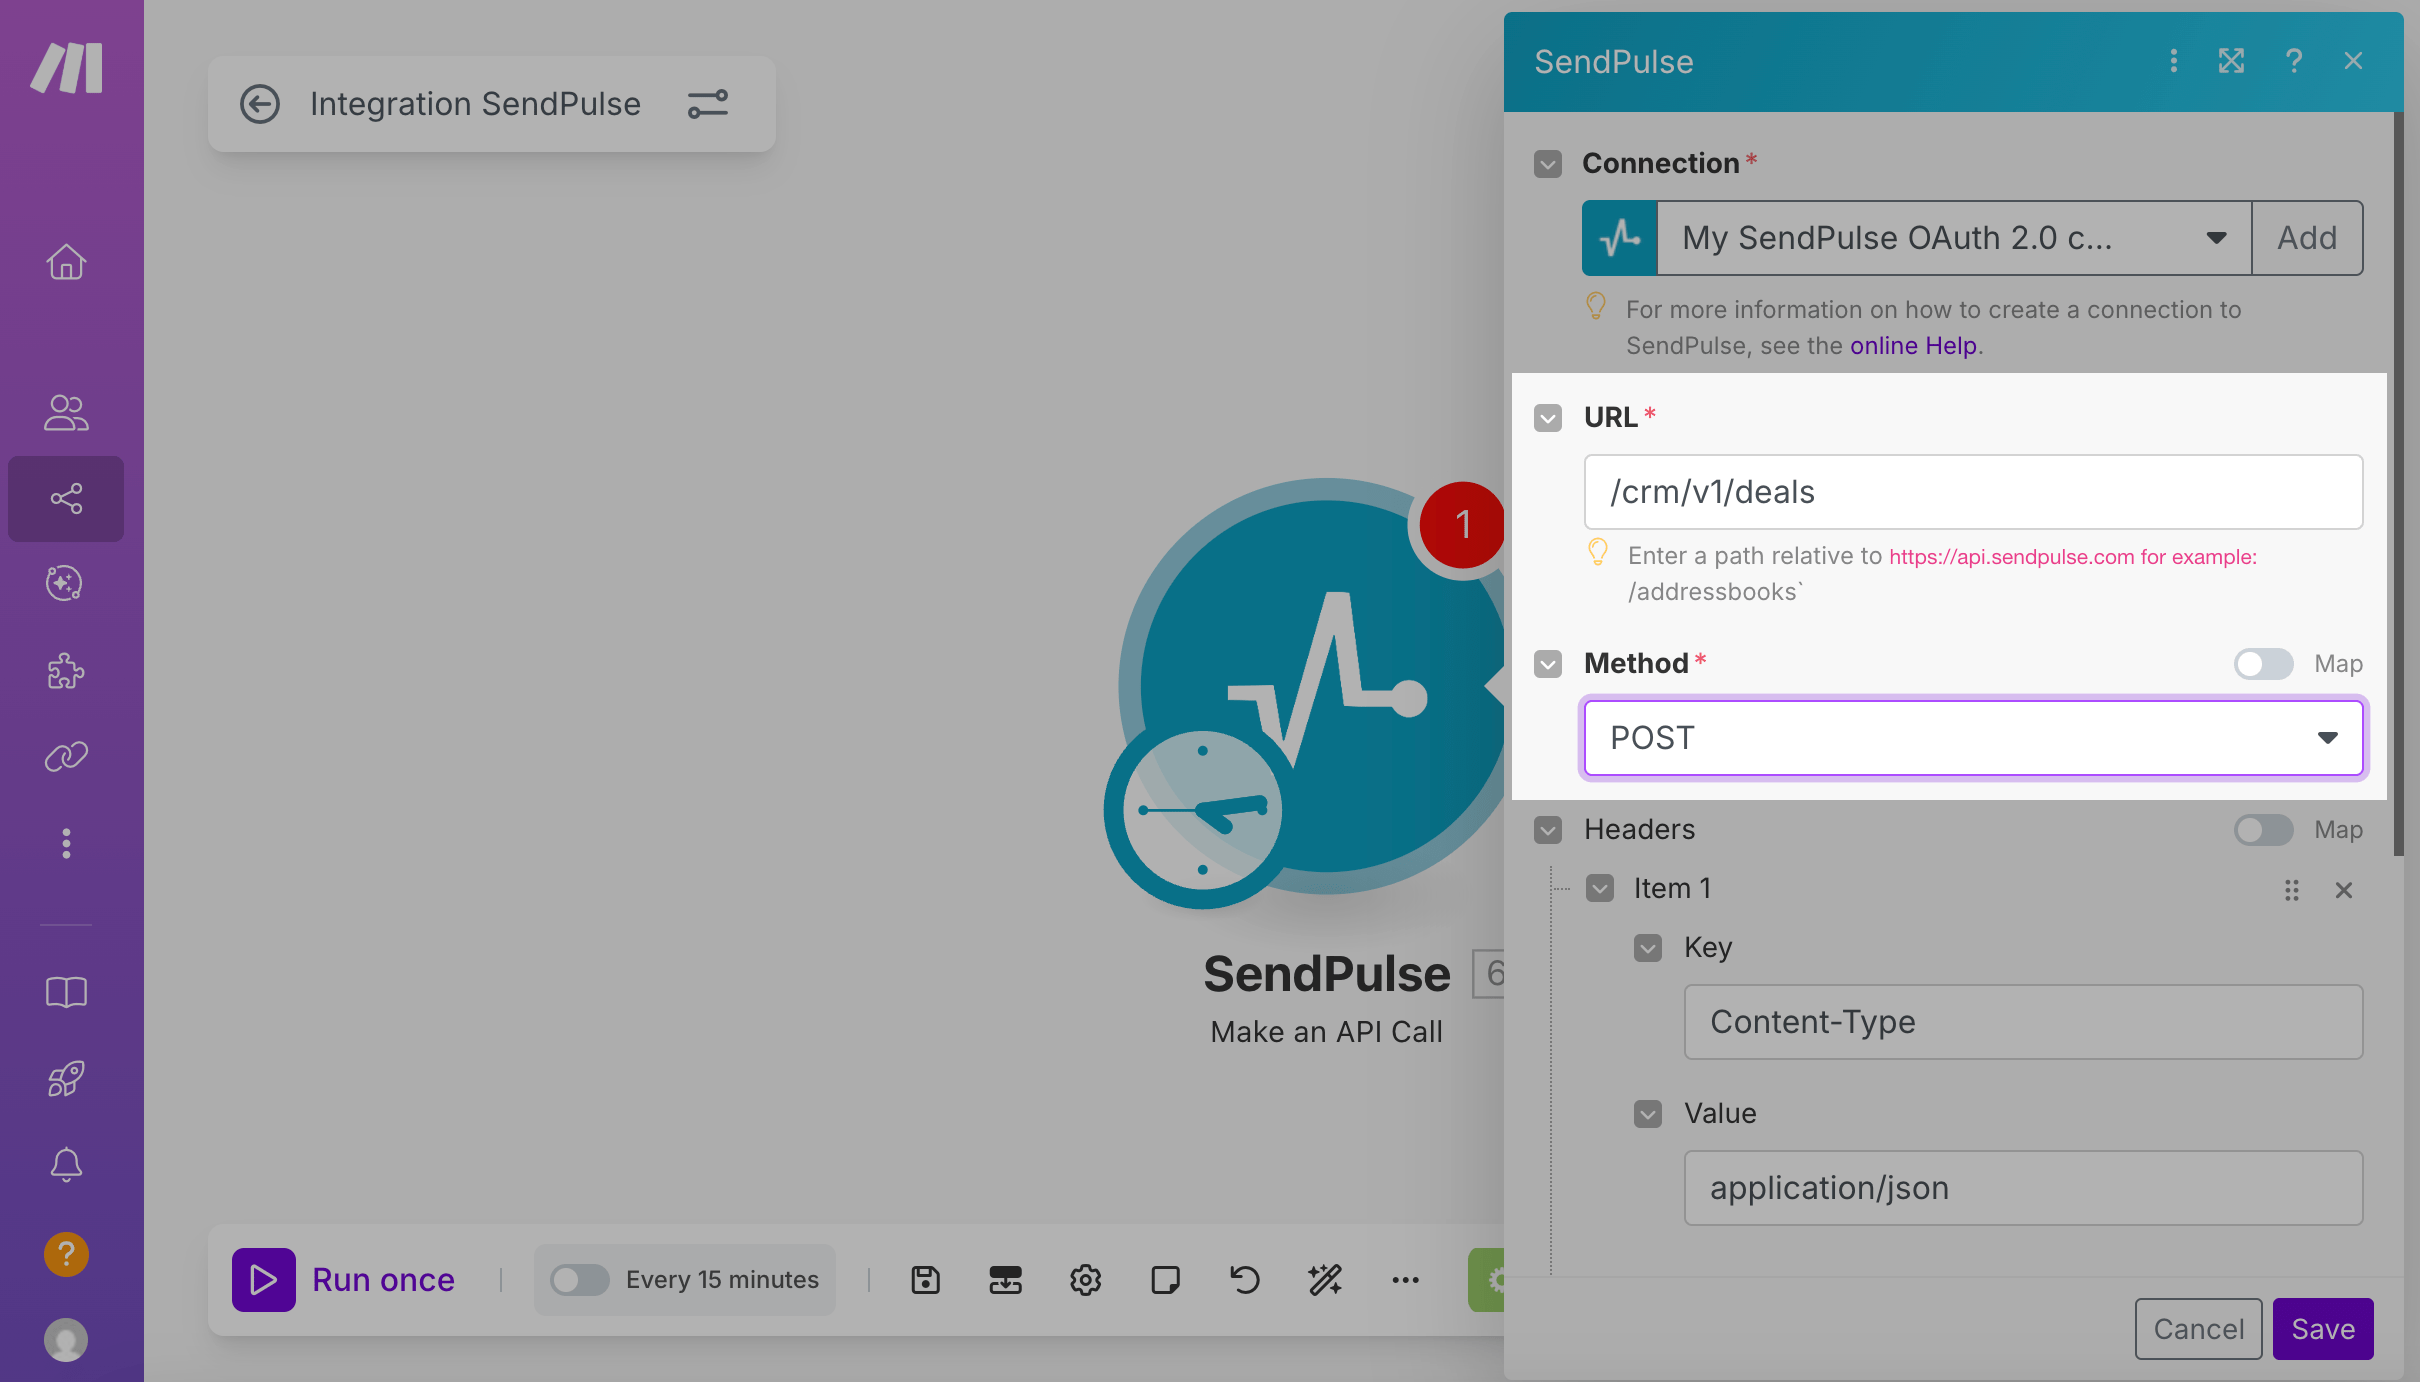Viewport: 2420px width, 1382px height.
Task: Click the save scenario disk icon
Action: click(925, 1280)
